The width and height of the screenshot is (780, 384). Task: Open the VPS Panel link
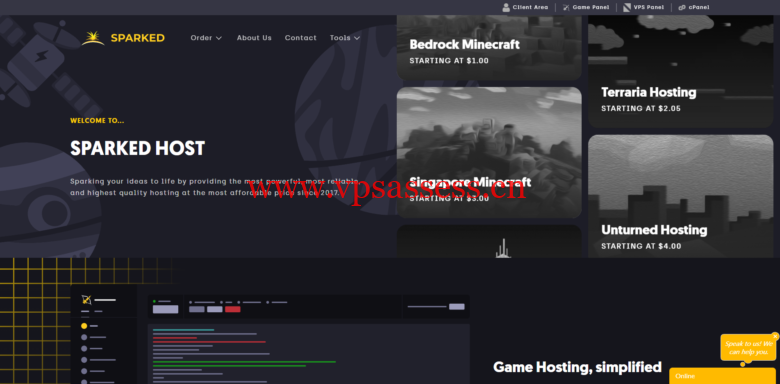click(x=644, y=7)
